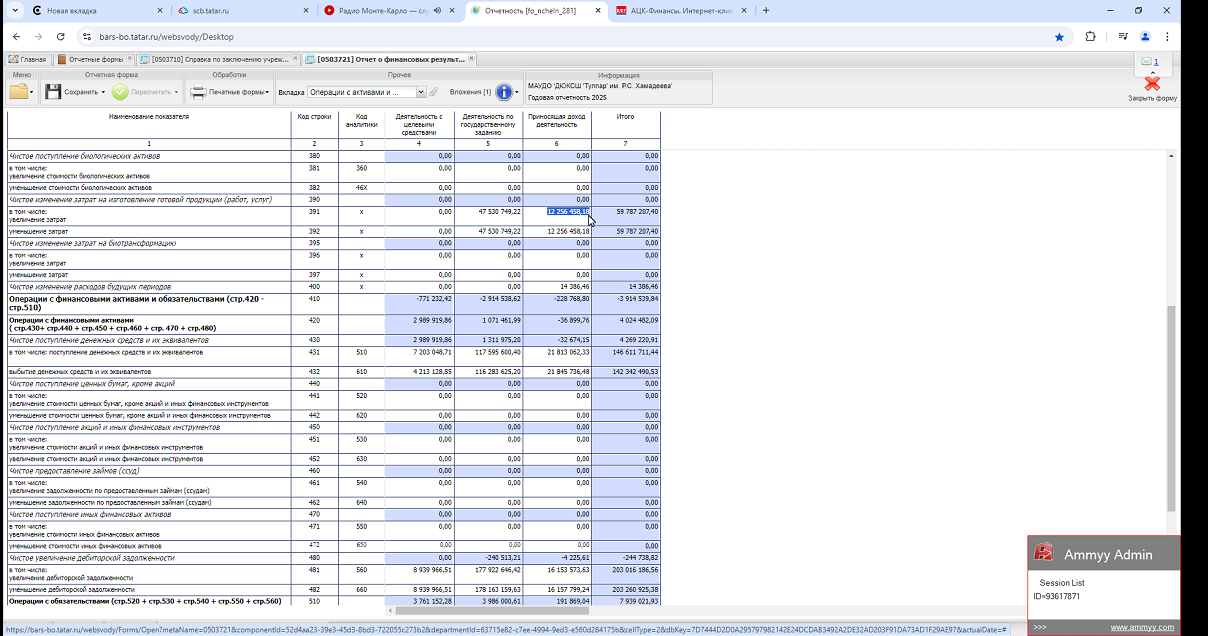Open browser extensions puzzle icon

point(1090,37)
